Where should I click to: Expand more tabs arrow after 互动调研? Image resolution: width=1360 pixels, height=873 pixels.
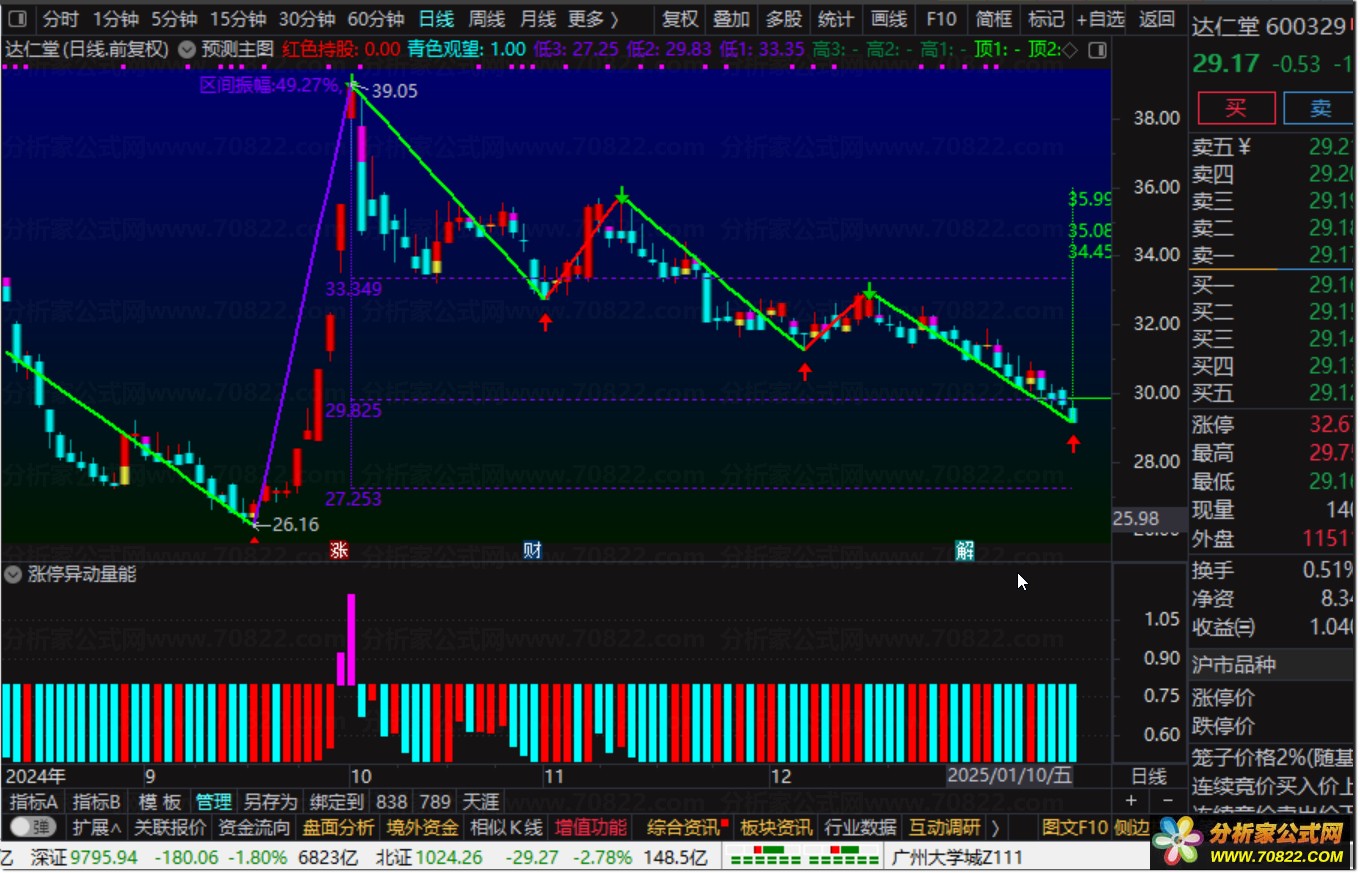[x=995, y=827]
